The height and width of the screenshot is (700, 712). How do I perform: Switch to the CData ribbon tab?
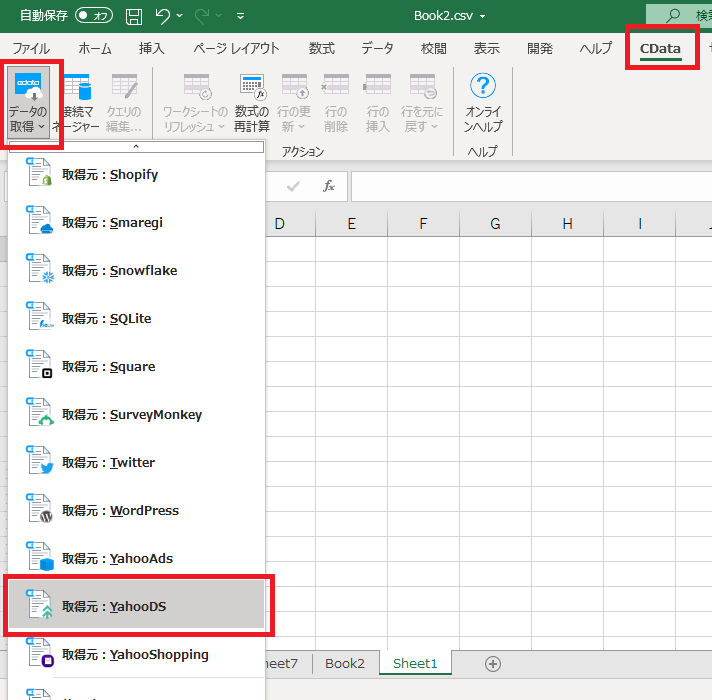pos(660,48)
